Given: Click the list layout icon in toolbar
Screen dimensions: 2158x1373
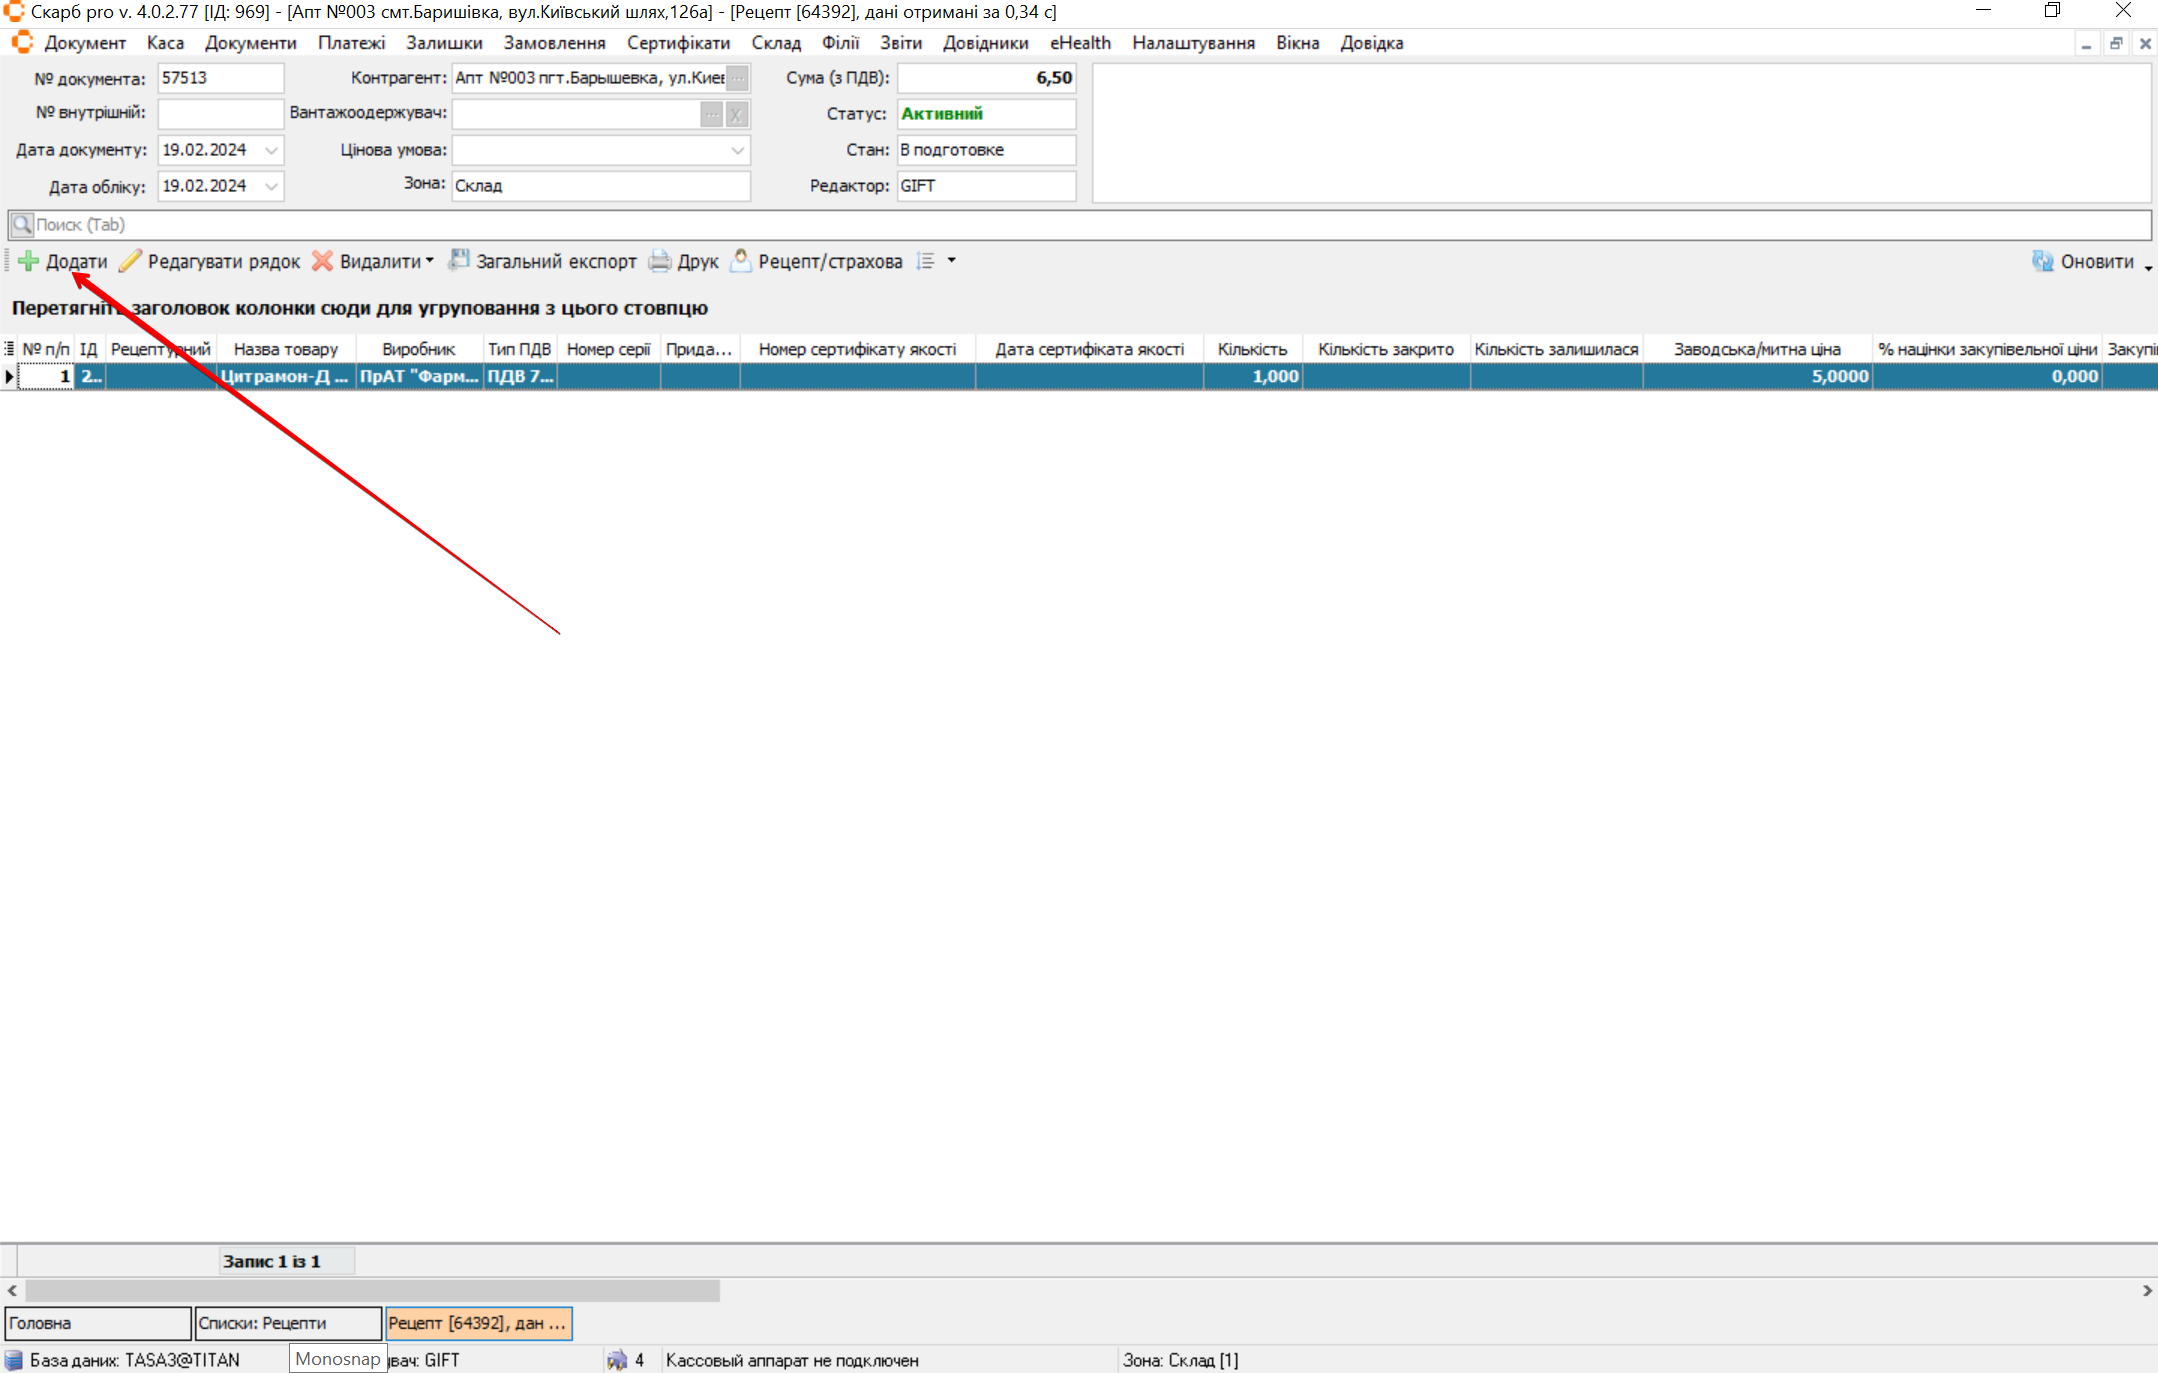Looking at the screenshot, I should [926, 261].
